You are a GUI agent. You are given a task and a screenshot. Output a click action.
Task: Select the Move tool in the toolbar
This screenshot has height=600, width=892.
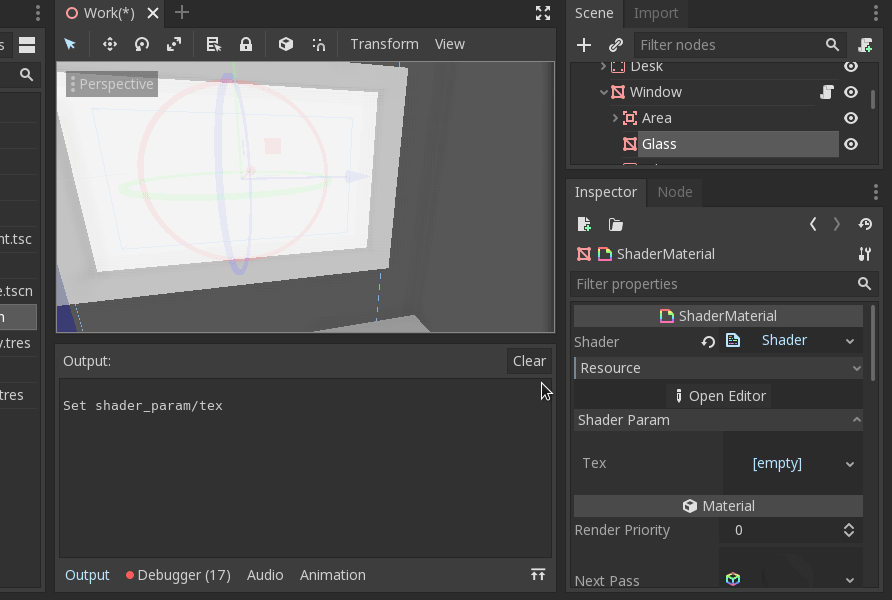click(108, 44)
